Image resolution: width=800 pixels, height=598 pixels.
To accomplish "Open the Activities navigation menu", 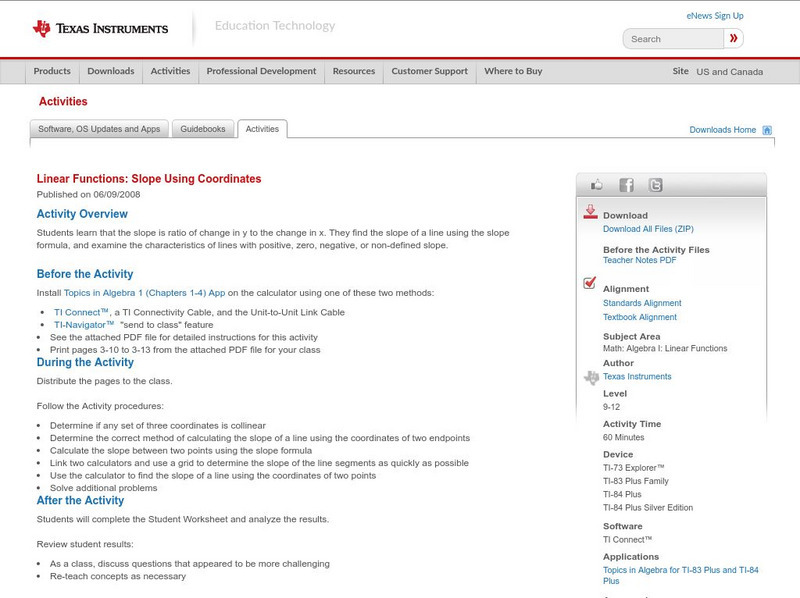I will (170, 71).
